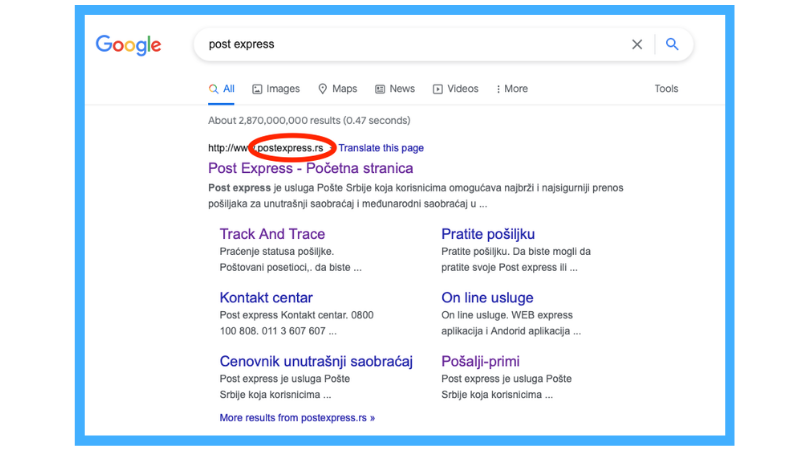Open the Pošalji-primi sitelink

[x=480, y=361]
